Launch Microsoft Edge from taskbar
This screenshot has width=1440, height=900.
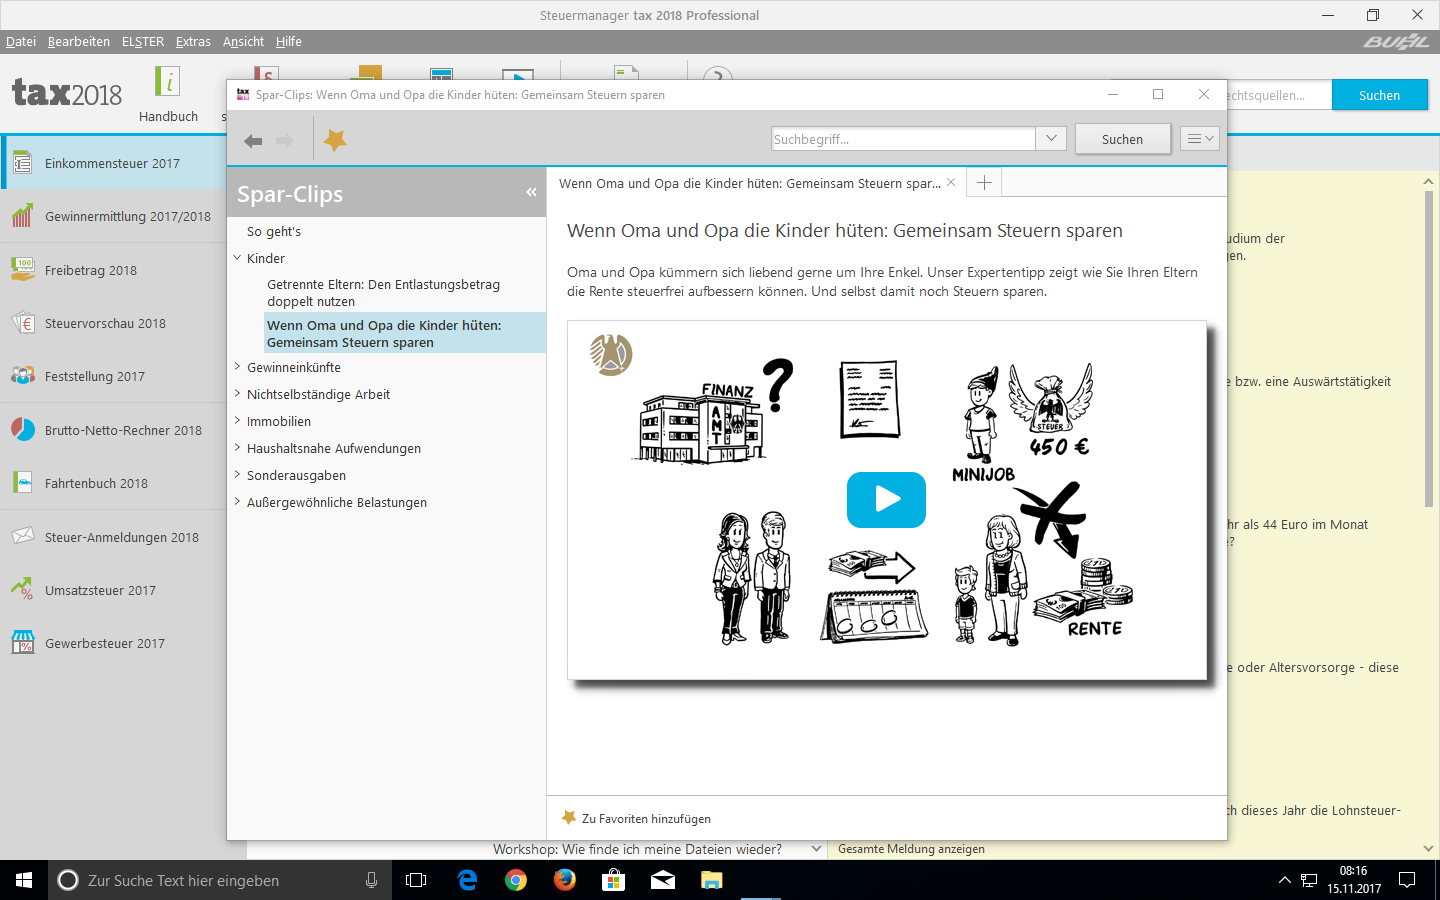pyautogui.click(x=467, y=880)
